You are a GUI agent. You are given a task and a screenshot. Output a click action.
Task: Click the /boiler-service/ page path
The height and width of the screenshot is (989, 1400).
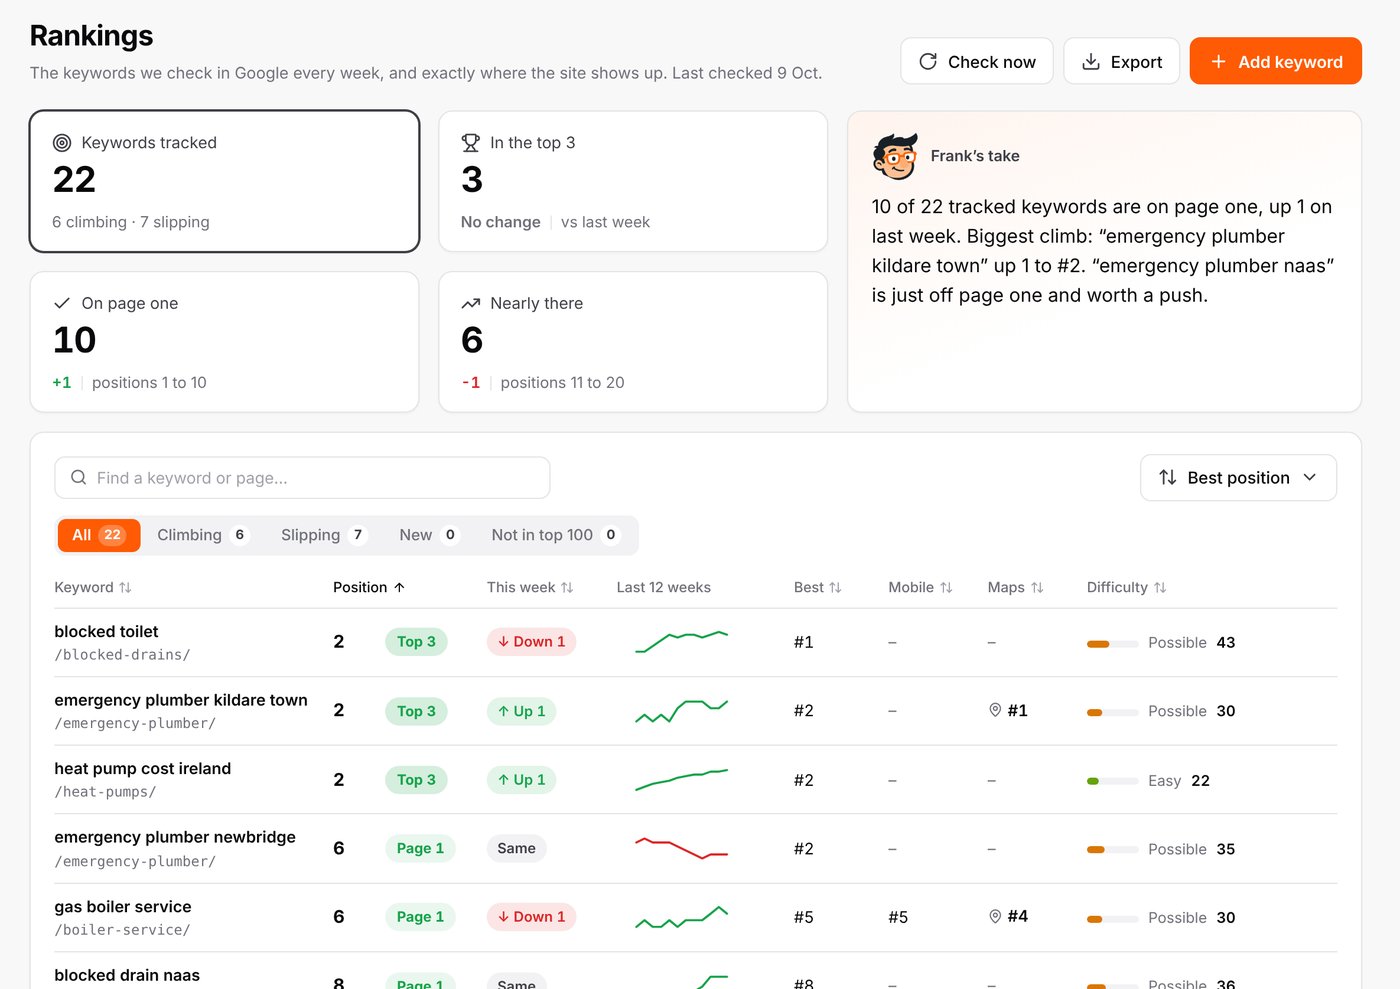point(122,930)
